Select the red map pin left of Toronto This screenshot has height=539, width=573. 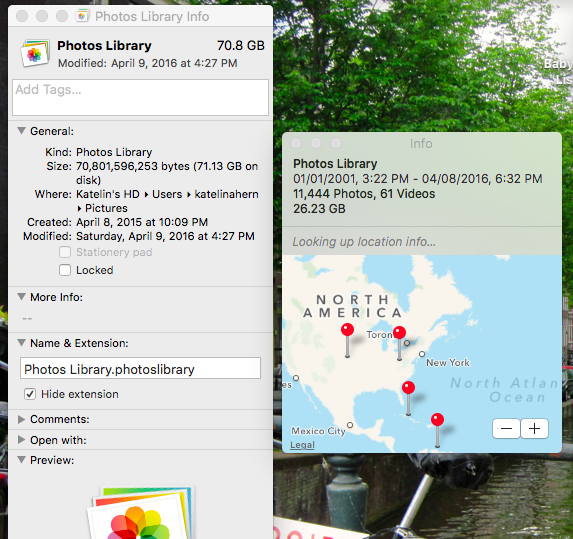(347, 329)
